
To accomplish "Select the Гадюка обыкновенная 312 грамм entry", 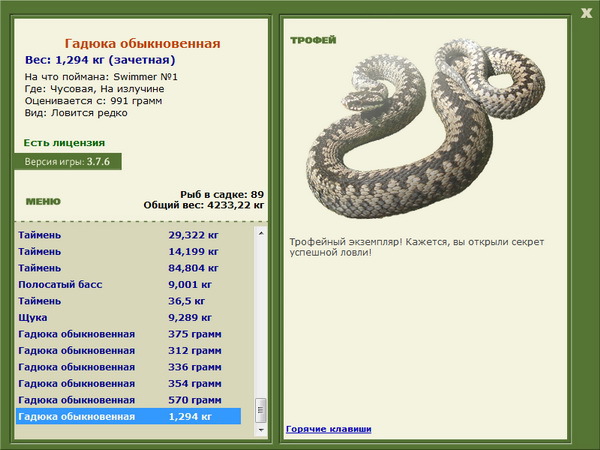I will pos(129,350).
